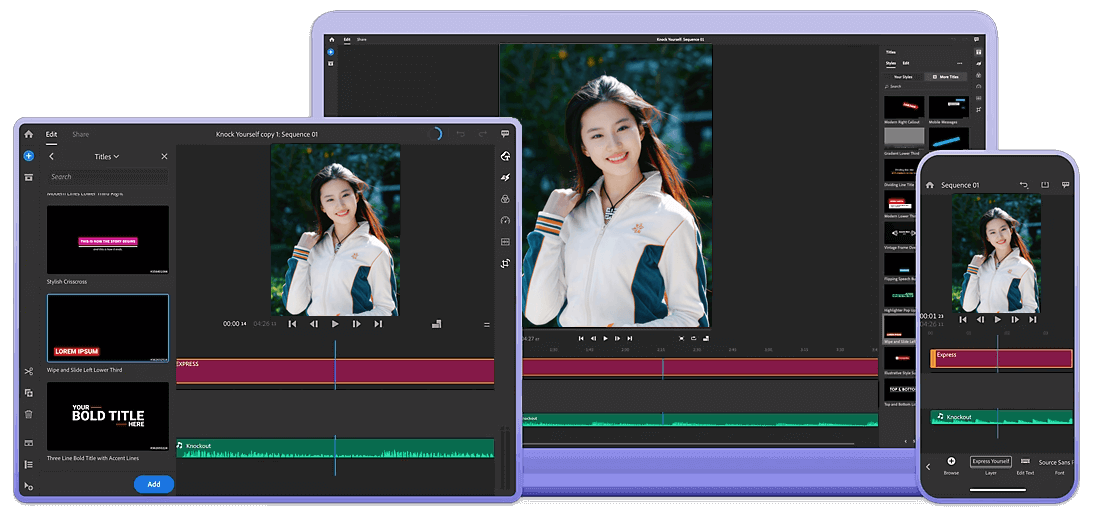1095x509 pixels.
Task: Click the duplicate clip icon on tablet
Action: point(29,393)
